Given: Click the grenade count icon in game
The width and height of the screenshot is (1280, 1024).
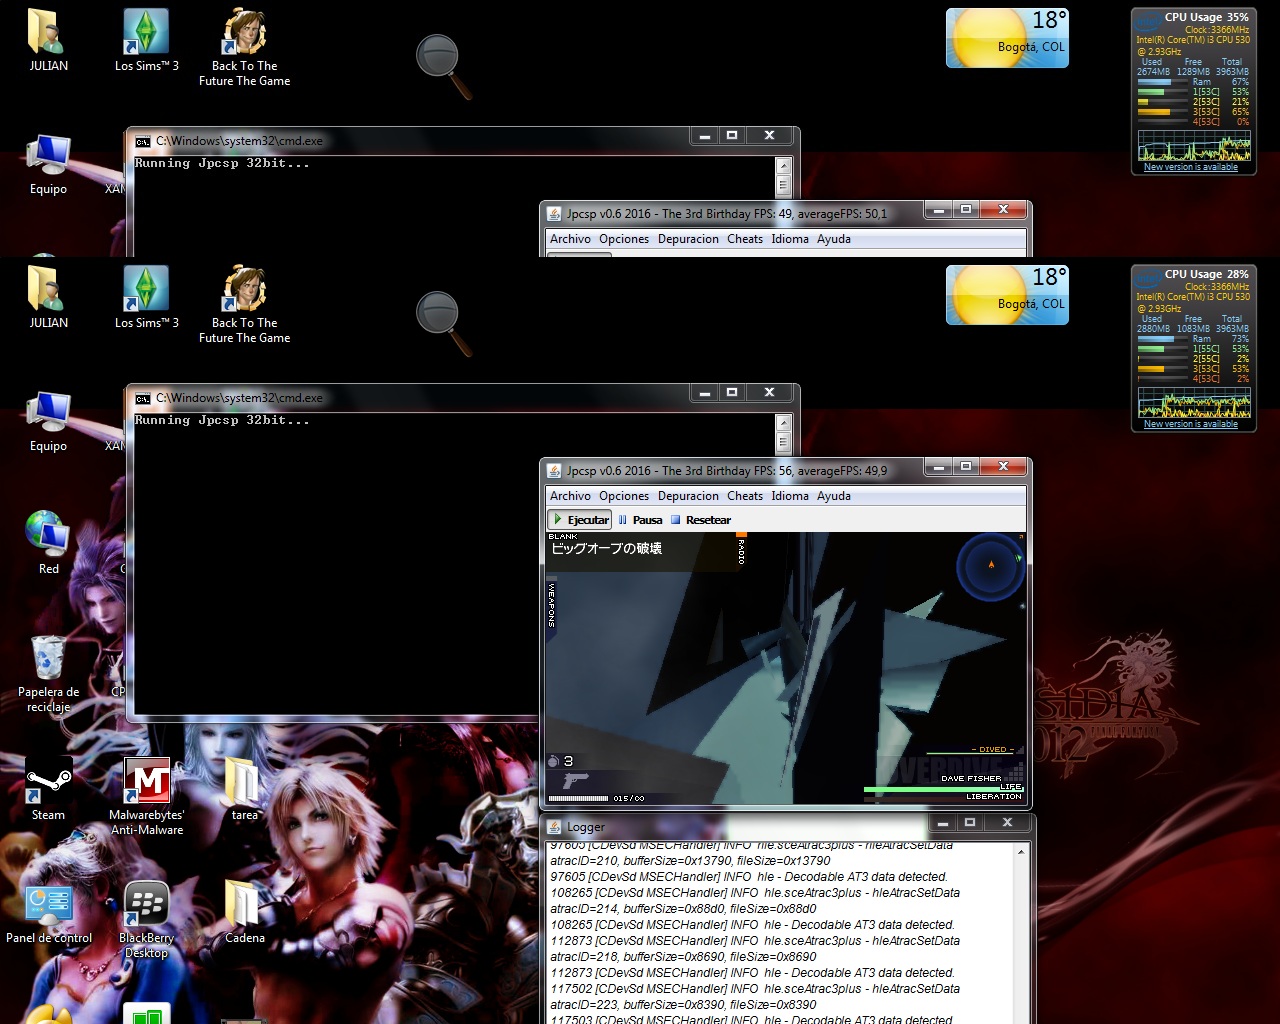Looking at the screenshot, I should 554,761.
